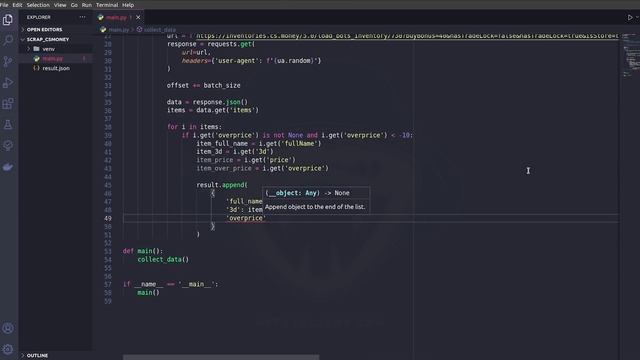Open the Run and Debug view
This screenshot has width=640, height=360.
[8, 82]
